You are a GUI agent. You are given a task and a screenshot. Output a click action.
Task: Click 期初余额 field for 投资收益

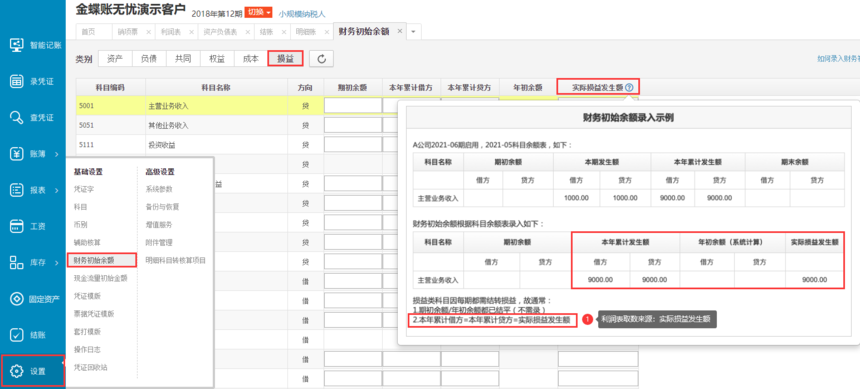tap(353, 145)
